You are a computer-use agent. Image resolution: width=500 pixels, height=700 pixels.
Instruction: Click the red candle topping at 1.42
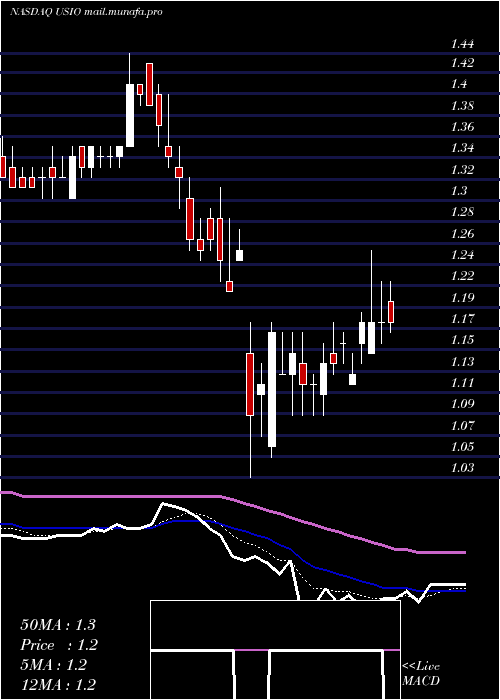(x=150, y=84)
